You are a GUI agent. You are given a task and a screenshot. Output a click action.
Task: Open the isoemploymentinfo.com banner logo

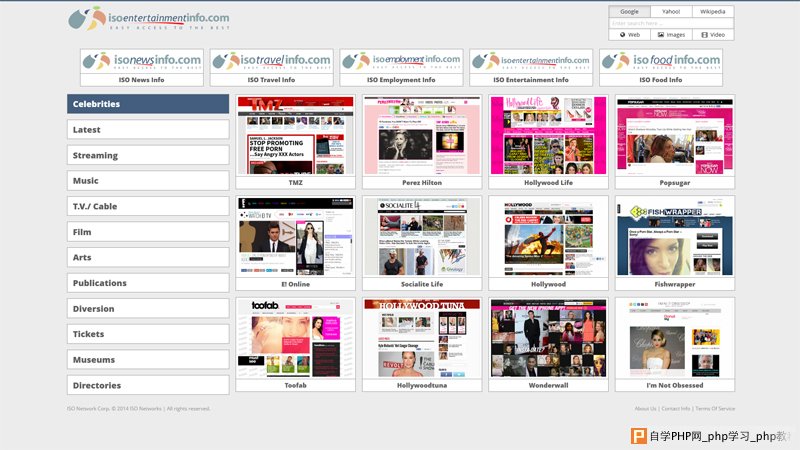pyautogui.click(x=401, y=61)
